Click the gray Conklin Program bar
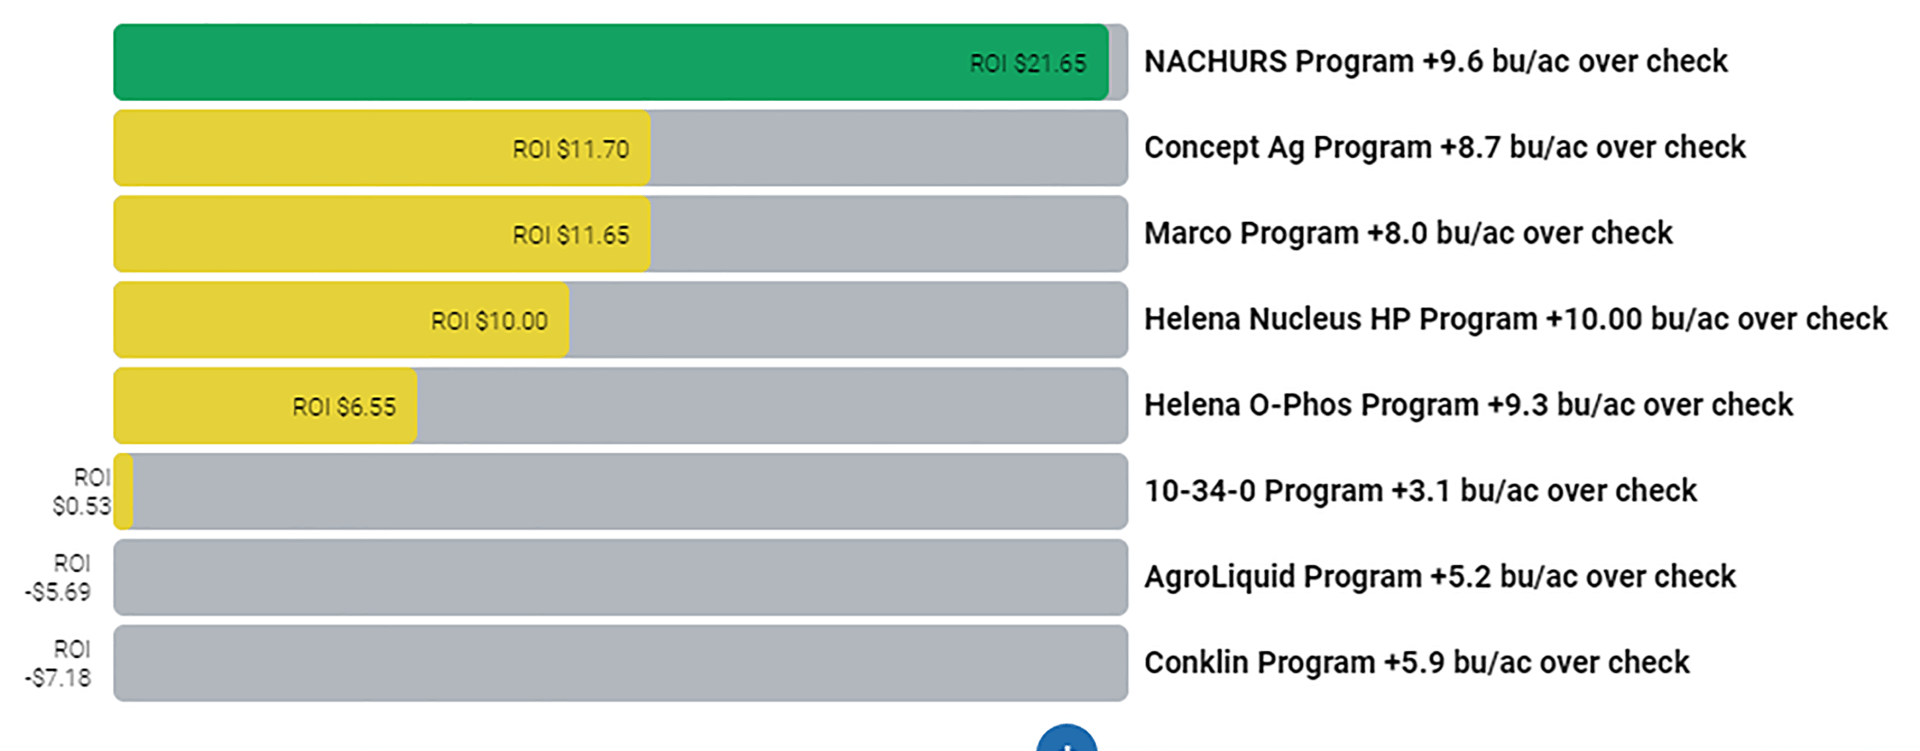The width and height of the screenshot is (1920, 751). 621,664
